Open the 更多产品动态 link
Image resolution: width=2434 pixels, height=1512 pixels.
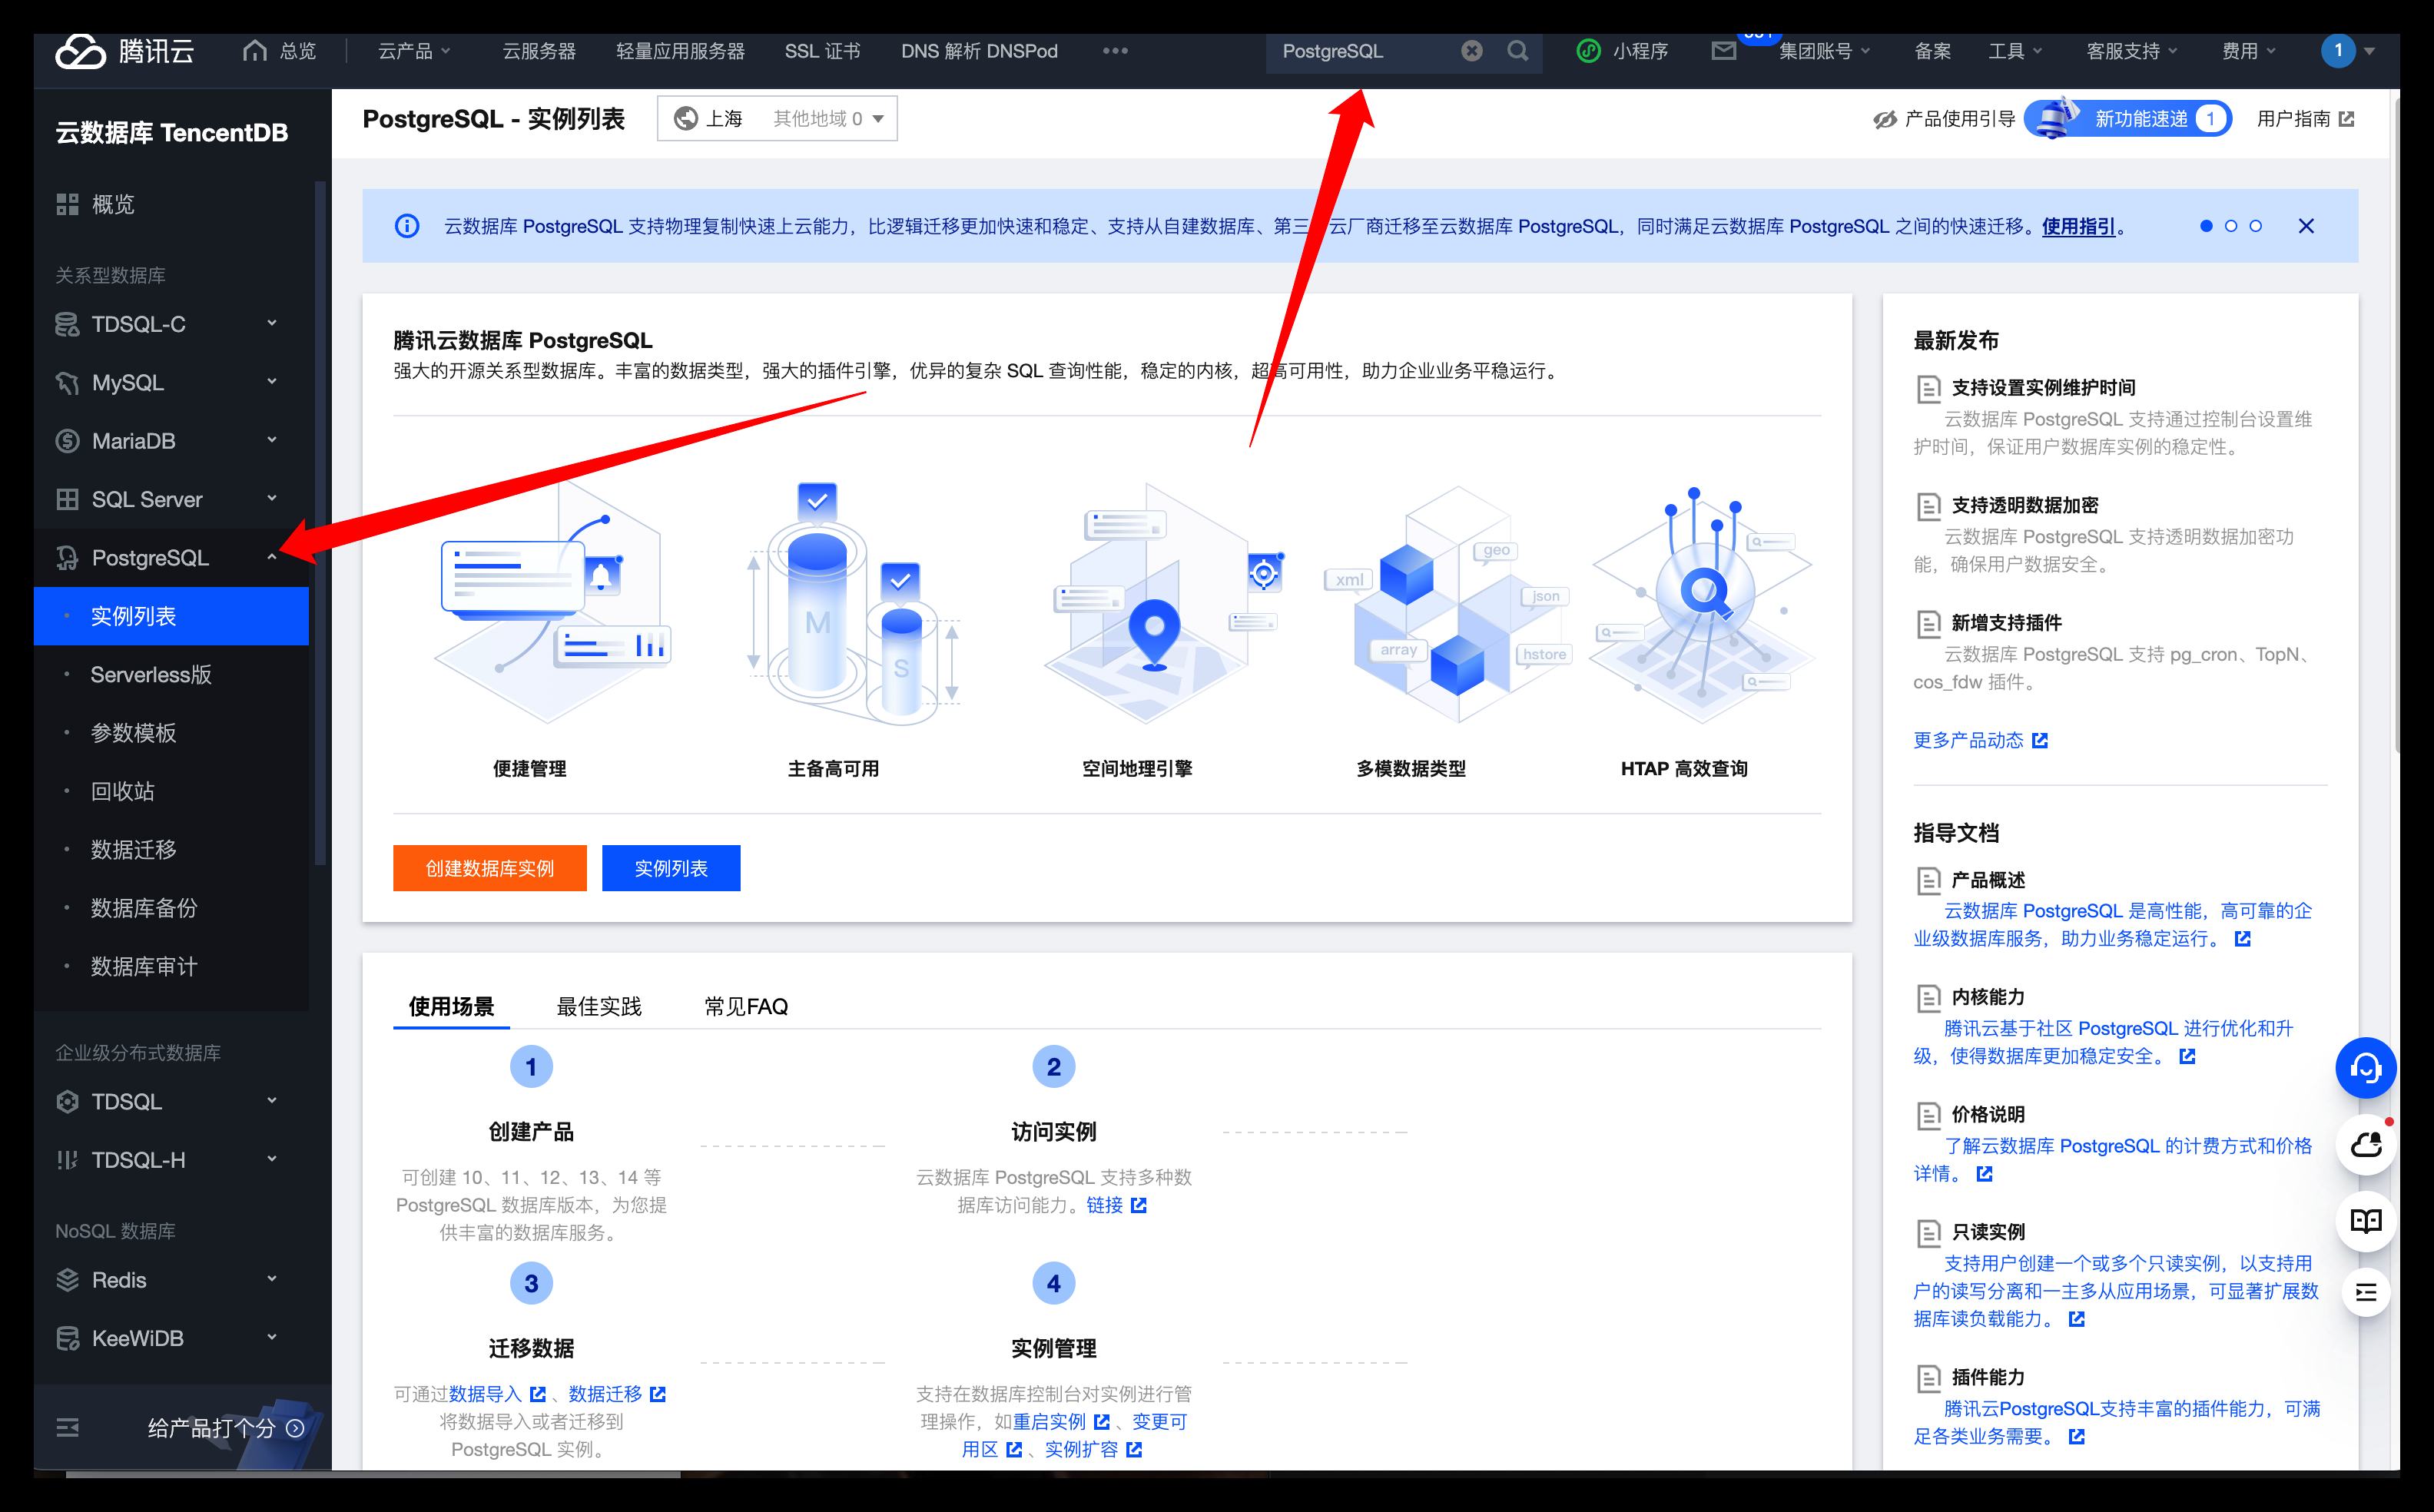pos(1980,740)
